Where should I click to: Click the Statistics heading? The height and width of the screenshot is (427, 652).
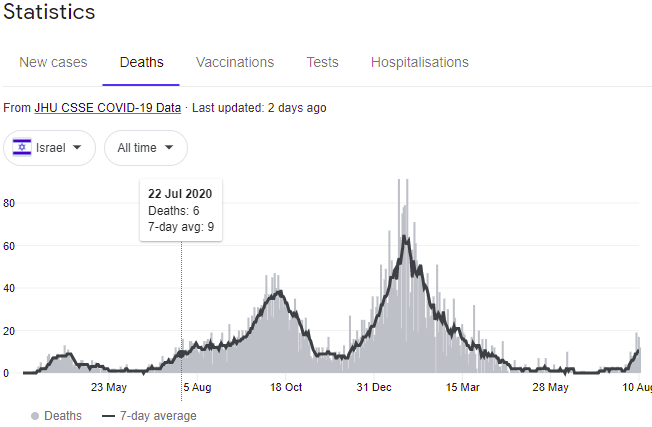[50, 13]
